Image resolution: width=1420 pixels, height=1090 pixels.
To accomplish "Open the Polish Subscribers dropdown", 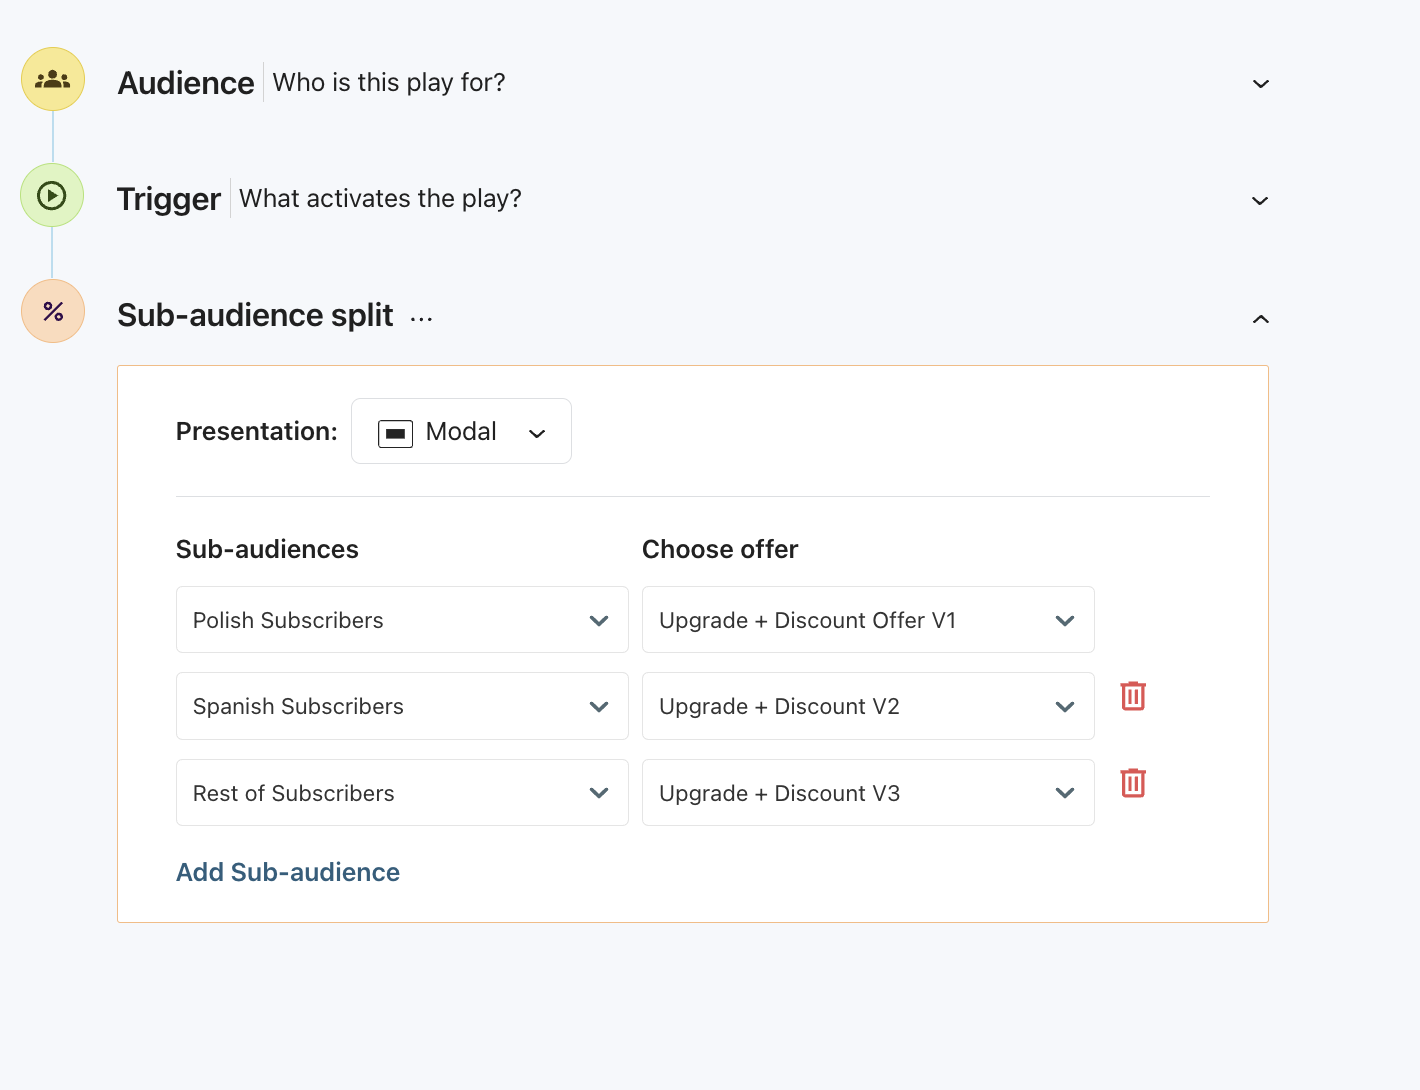I will [402, 620].
